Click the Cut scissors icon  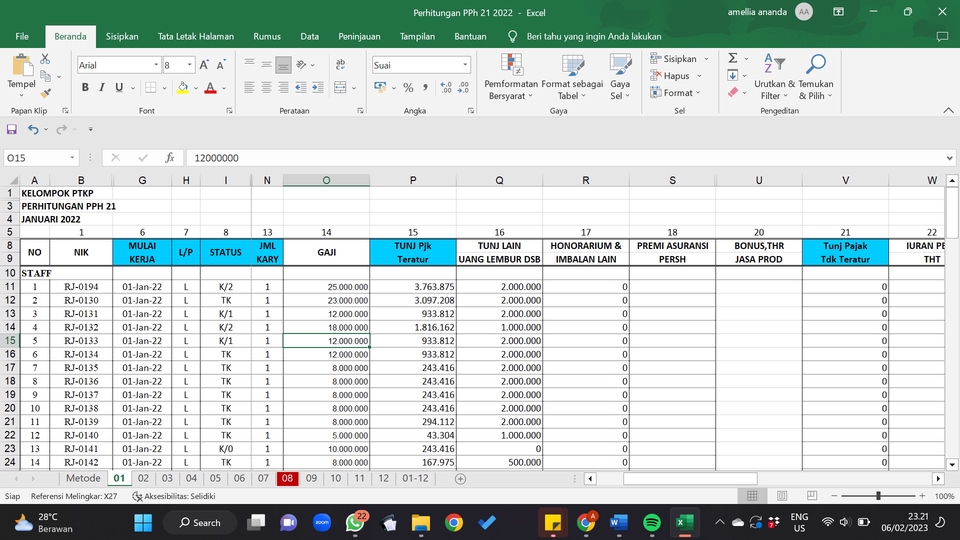[x=45, y=59]
